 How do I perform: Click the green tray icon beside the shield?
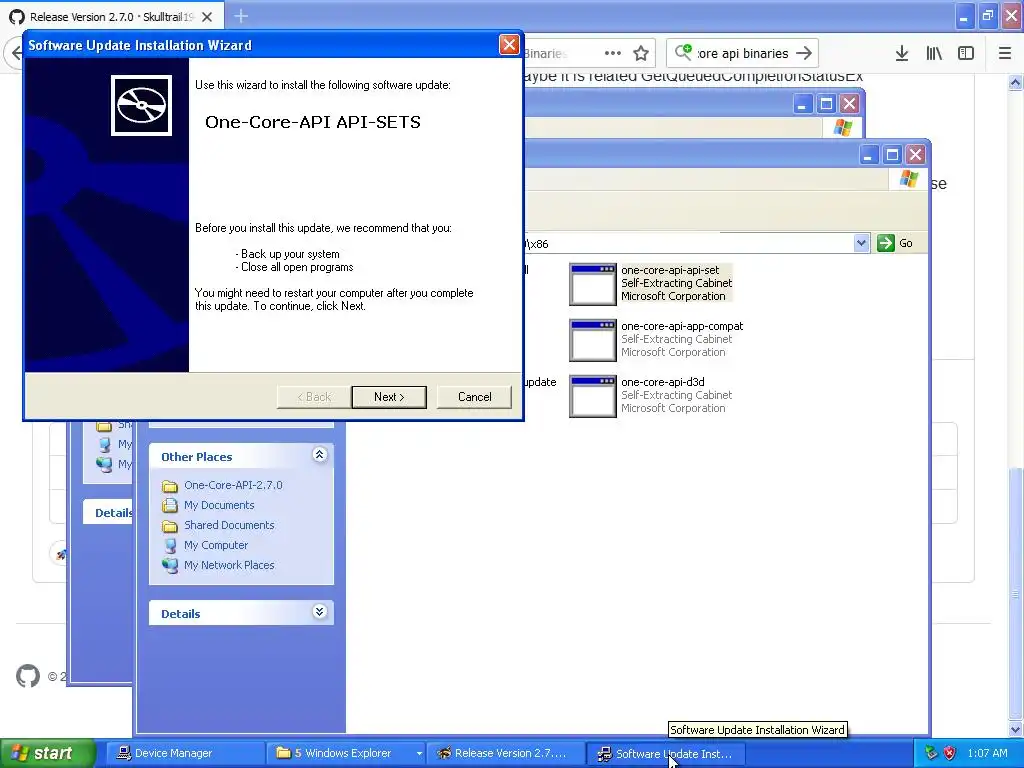tap(931, 753)
